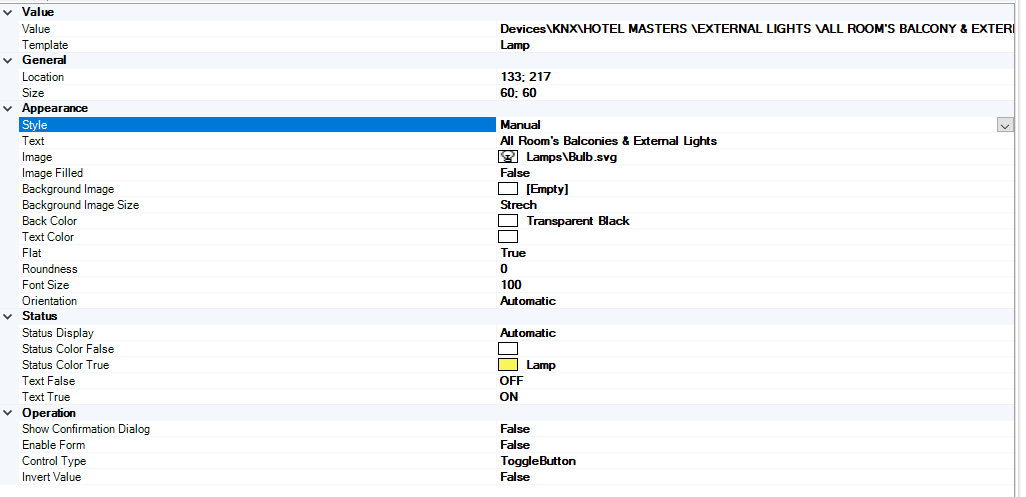
Task: Toggle the Flat True value
Action: pyautogui.click(x=513, y=253)
